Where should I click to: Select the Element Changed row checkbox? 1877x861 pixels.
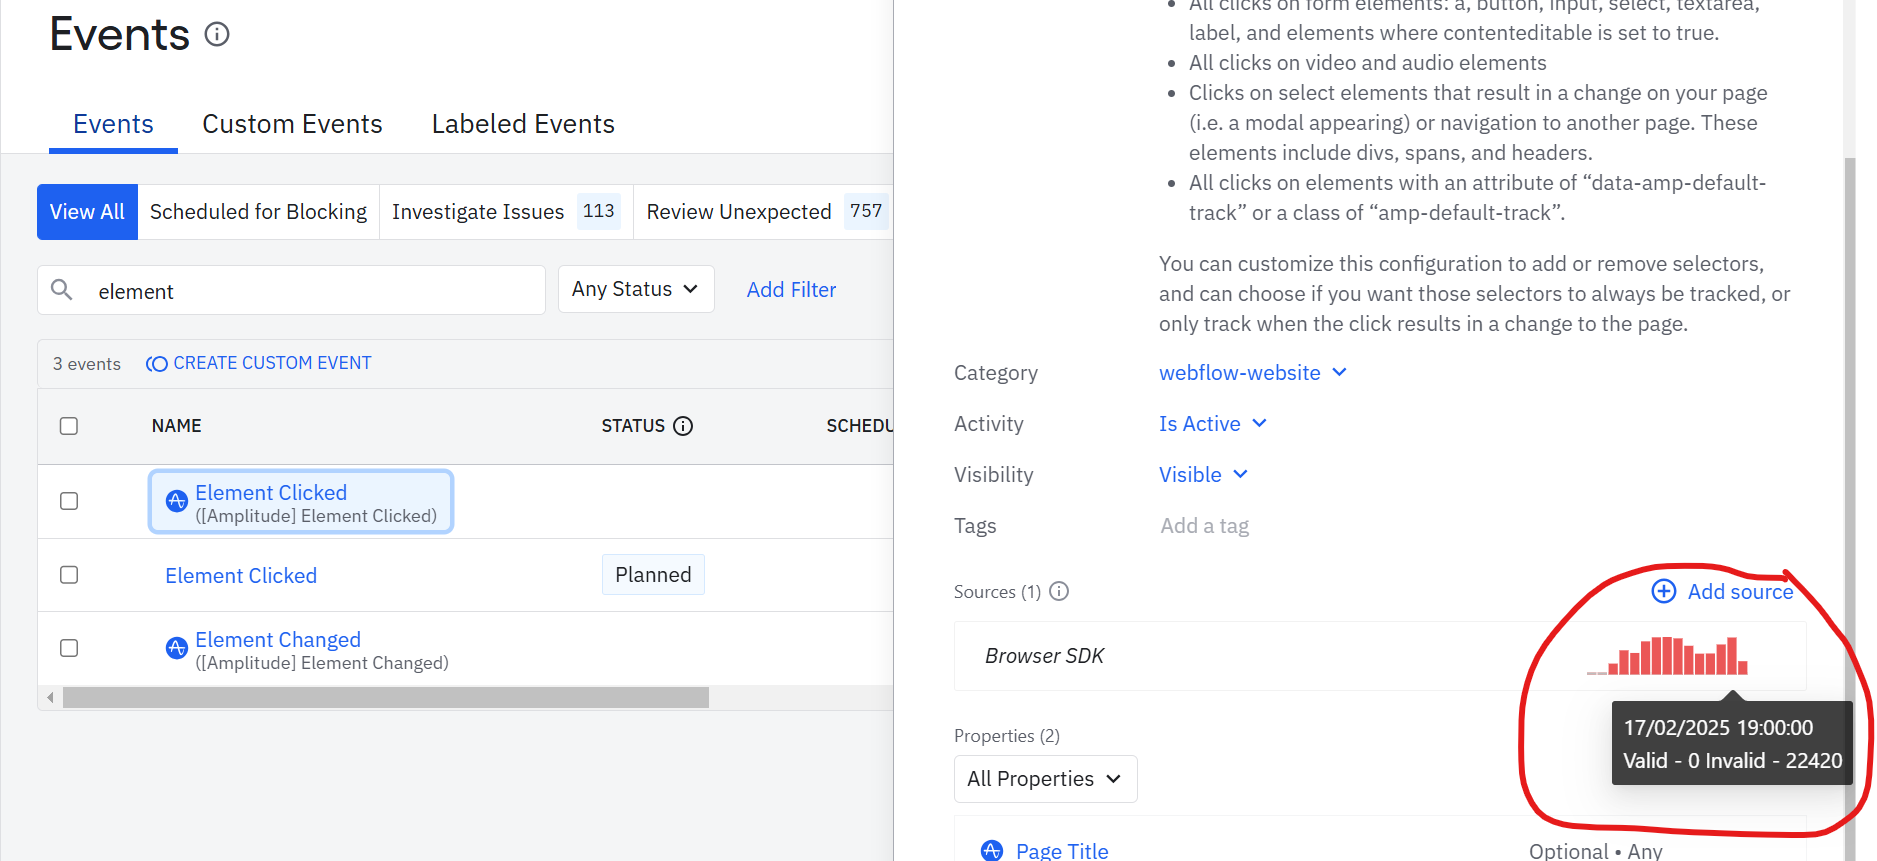click(69, 648)
